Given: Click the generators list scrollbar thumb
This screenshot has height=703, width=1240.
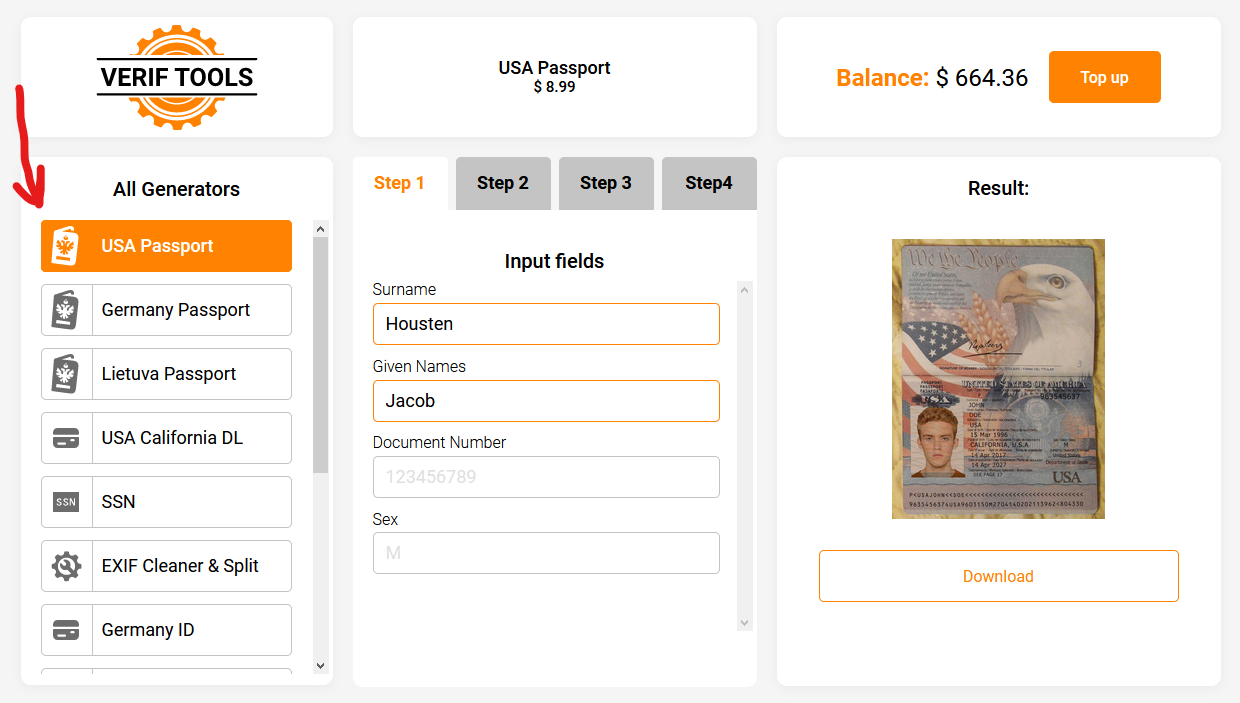Looking at the screenshot, I should click(320, 355).
